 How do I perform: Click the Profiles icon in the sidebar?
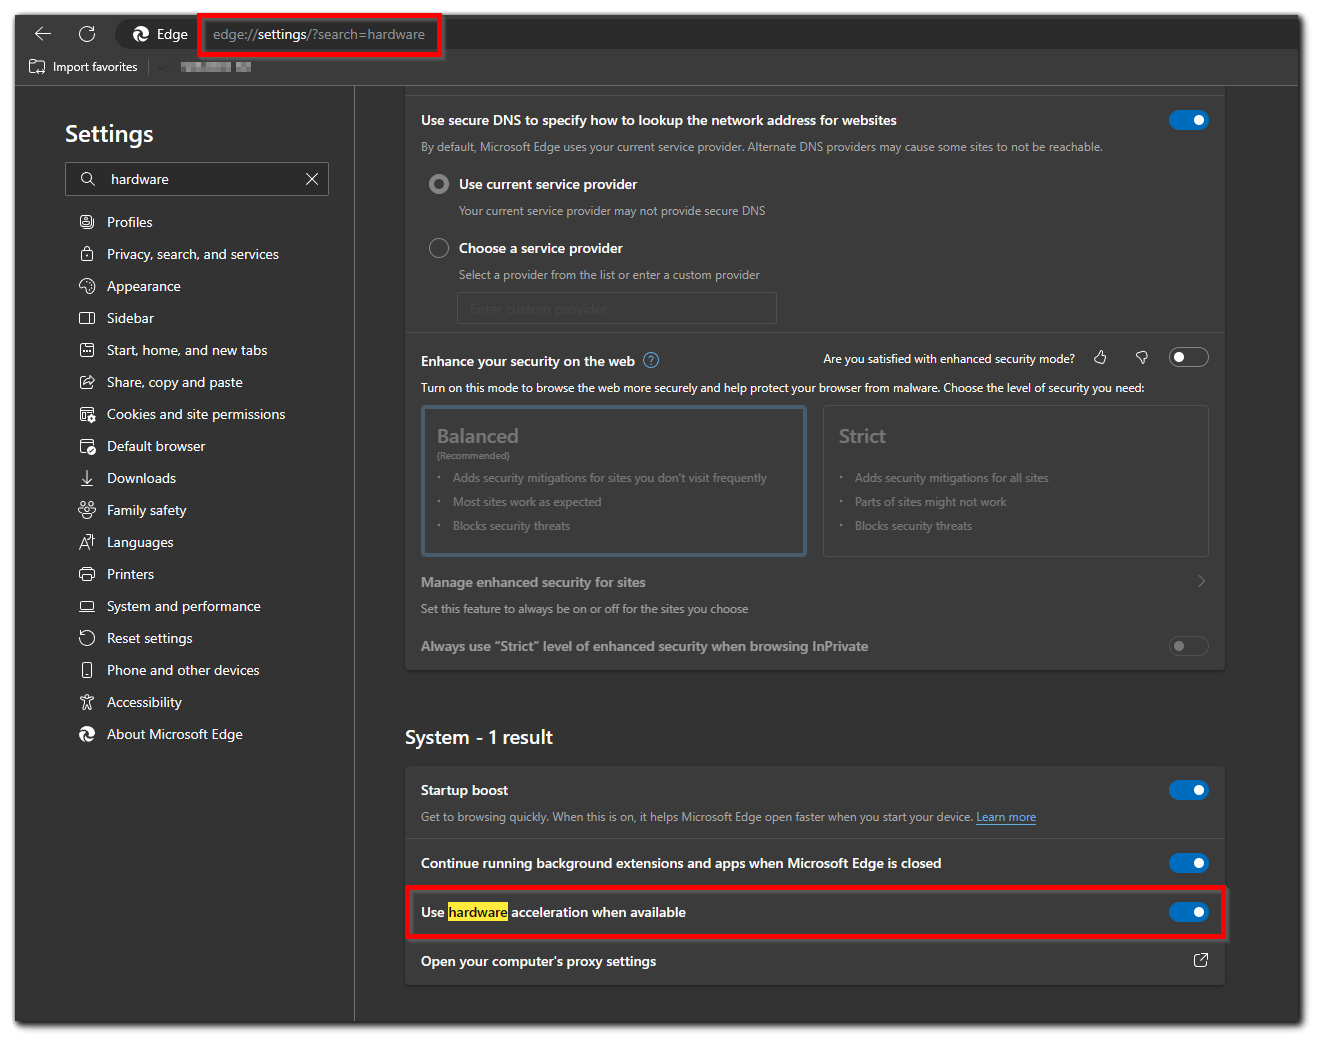(x=87, y=221)
